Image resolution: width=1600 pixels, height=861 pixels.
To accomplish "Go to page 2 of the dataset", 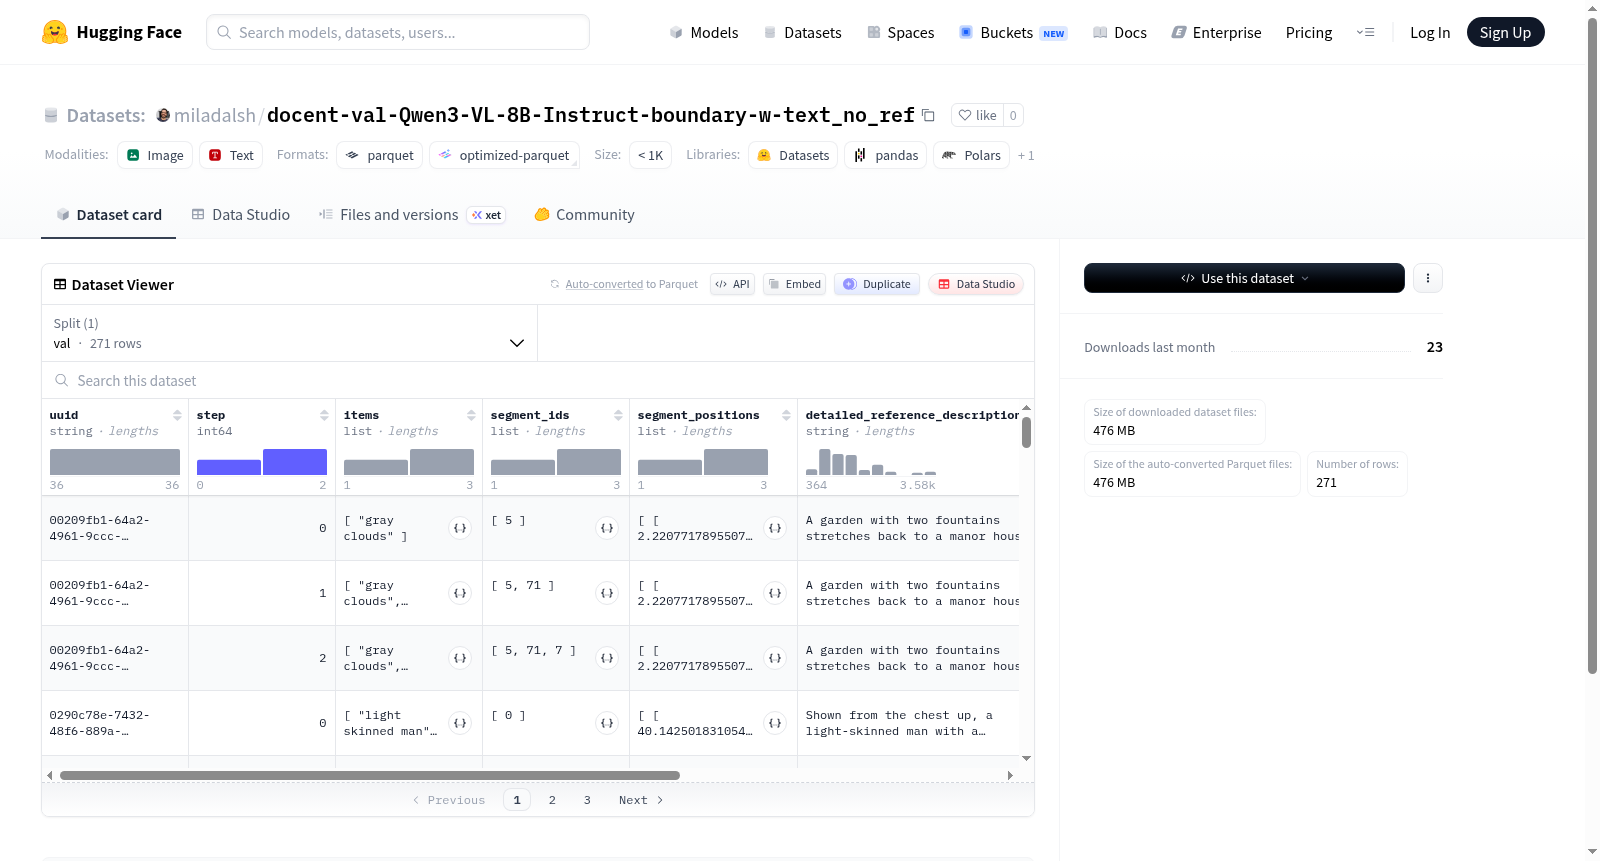I will [552, 800].
